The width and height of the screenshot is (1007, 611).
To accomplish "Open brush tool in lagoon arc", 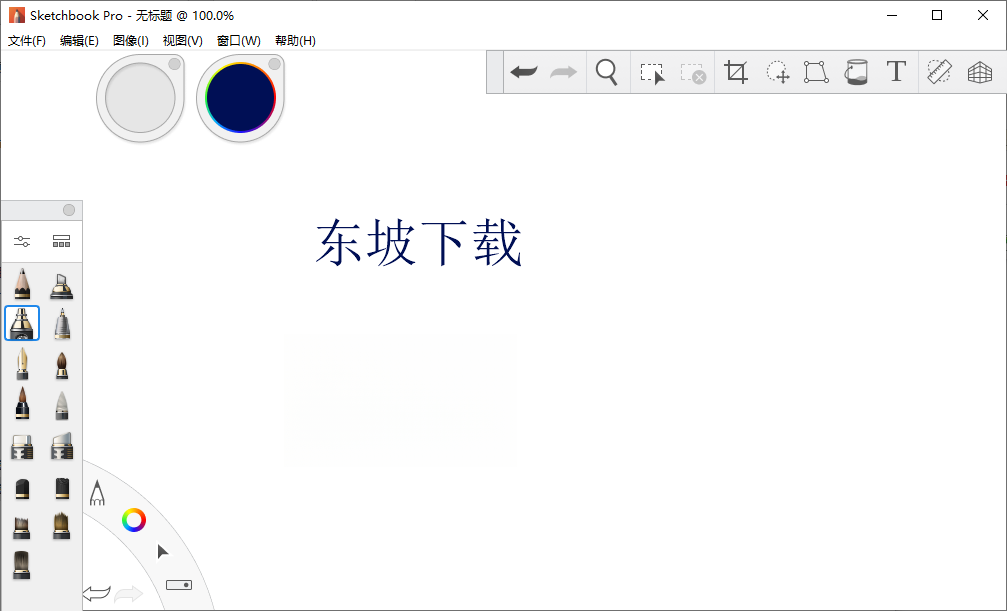I will [97, 493].
